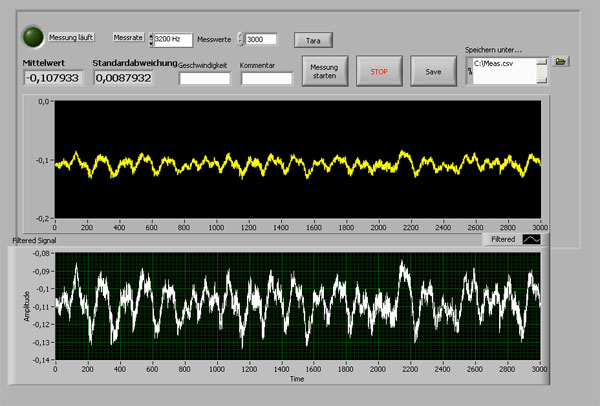Click the Messwerte 3000 value field
This screenshot has width=600, height=406.
(261, 40)
